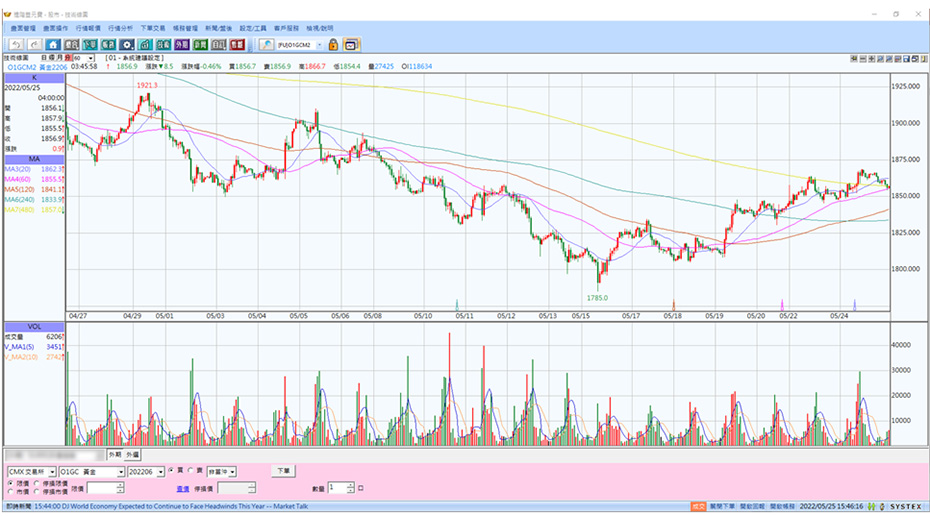Click the magnifier symbol search icon
Viewport: 930px width, 516px height.
click(266, 44)
